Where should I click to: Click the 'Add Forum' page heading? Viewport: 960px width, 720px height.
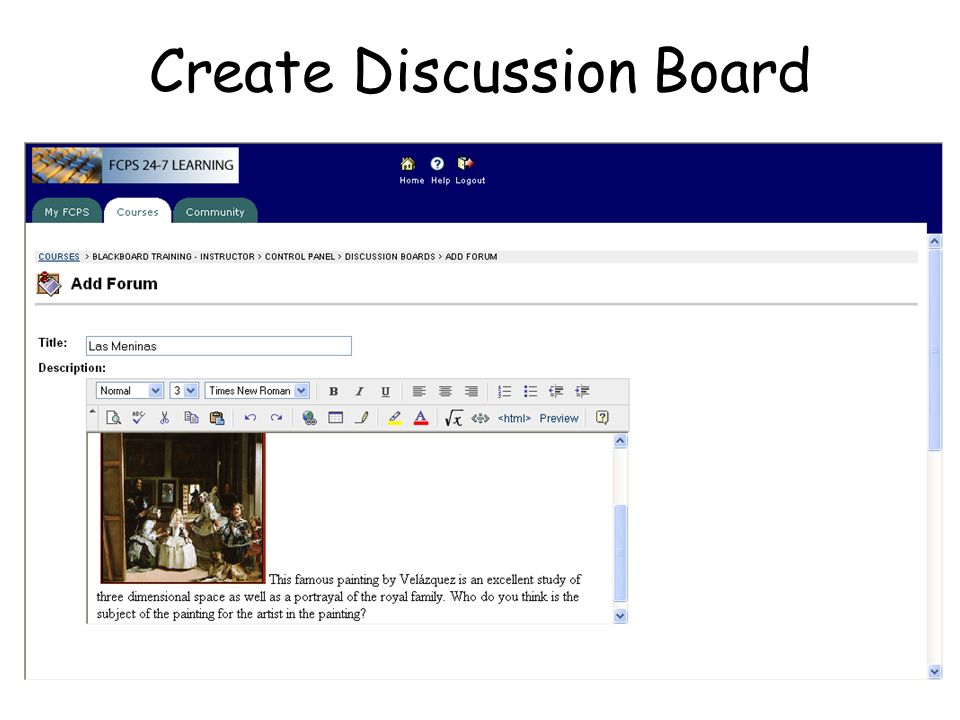114,284
